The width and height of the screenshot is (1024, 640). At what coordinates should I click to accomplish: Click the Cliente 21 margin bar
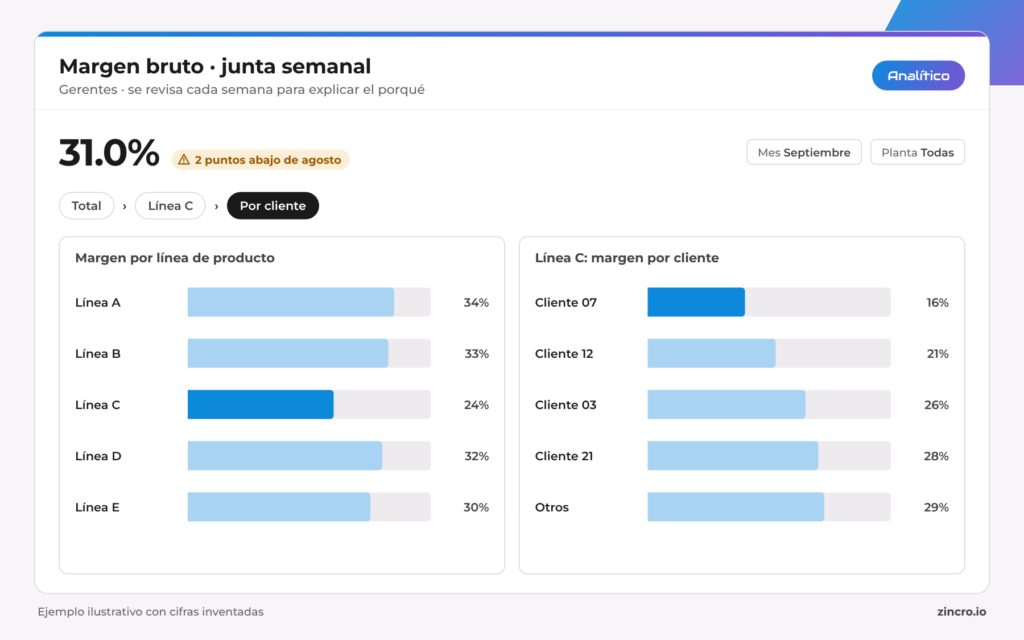click(733, 456)
